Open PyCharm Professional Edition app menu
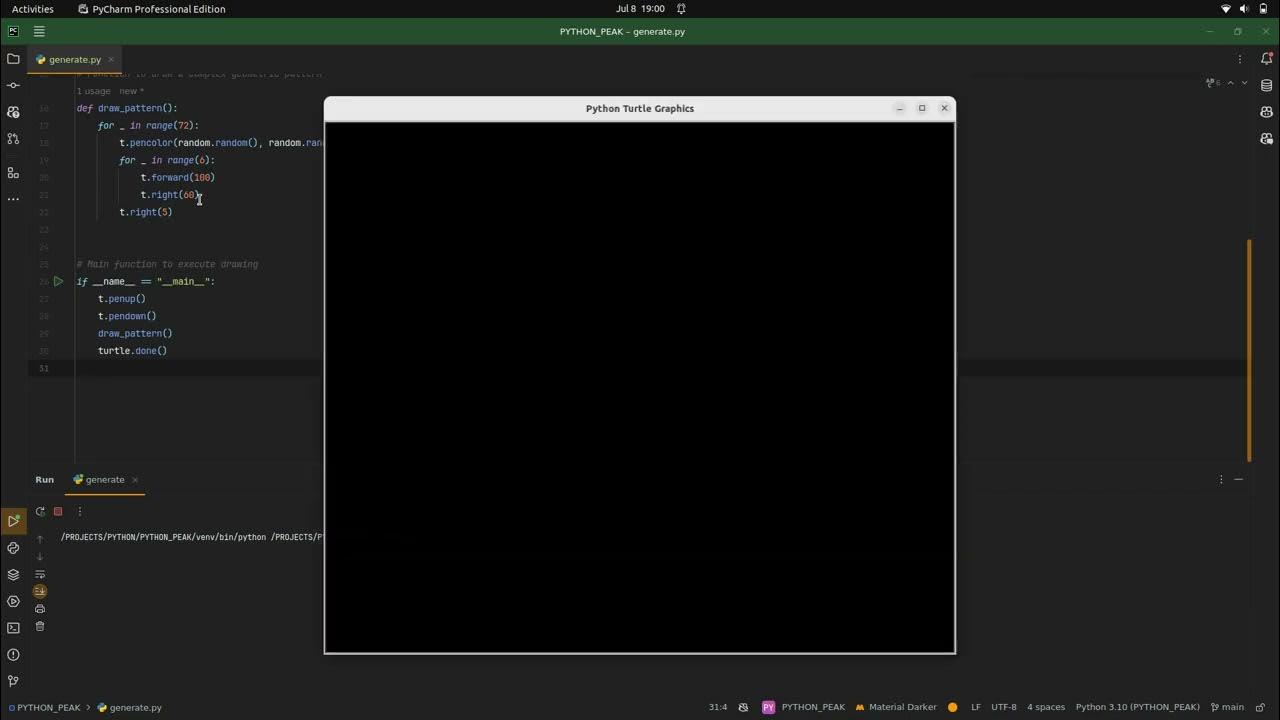 tap(152, 9)
